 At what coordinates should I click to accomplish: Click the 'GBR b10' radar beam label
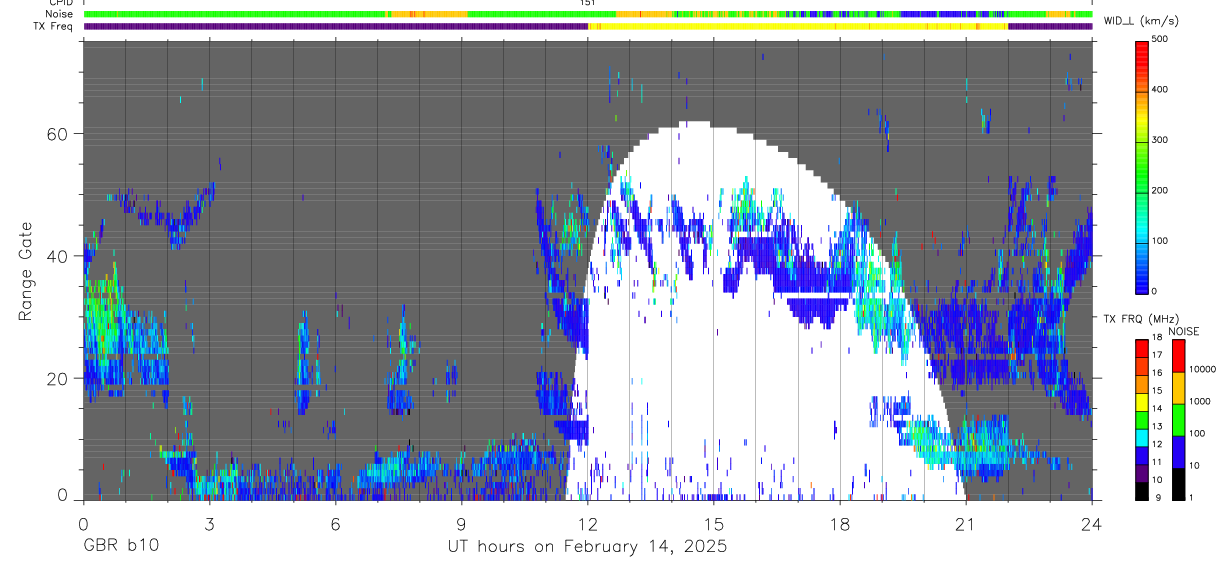coord(120,546)
